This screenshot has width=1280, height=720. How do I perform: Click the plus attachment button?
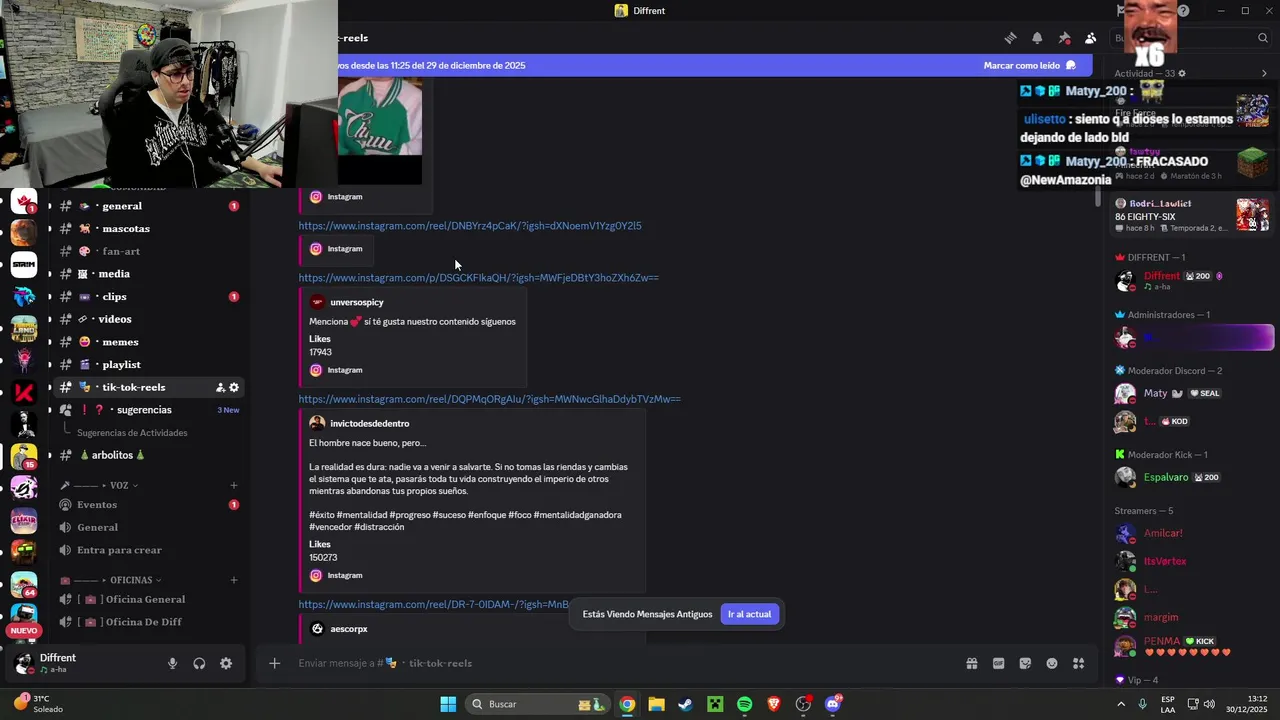274,663
